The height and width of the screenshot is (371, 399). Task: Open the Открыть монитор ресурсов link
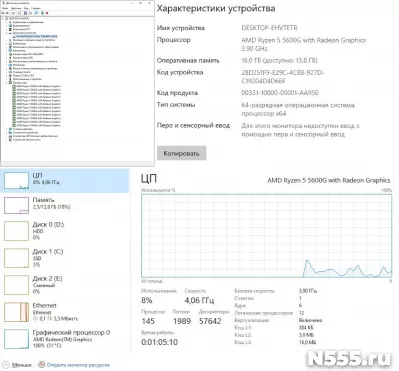pyautogui.click(x=78, y=365)
